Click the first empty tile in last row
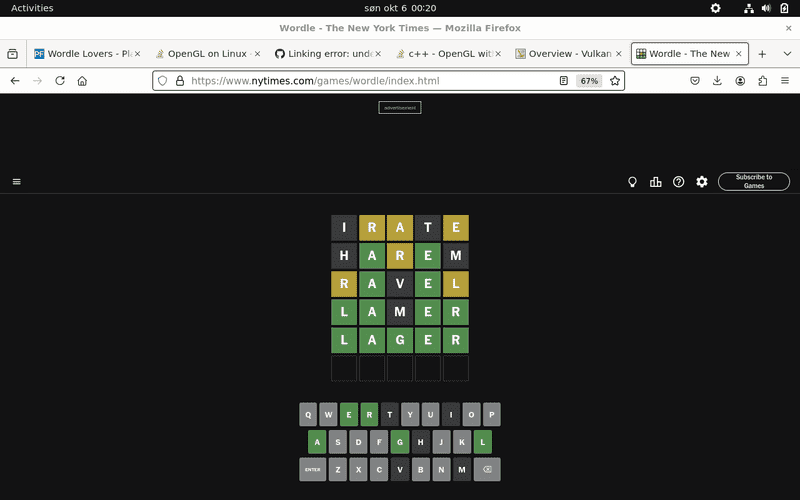The image size is (800, 500). click(x=344, y=368)
